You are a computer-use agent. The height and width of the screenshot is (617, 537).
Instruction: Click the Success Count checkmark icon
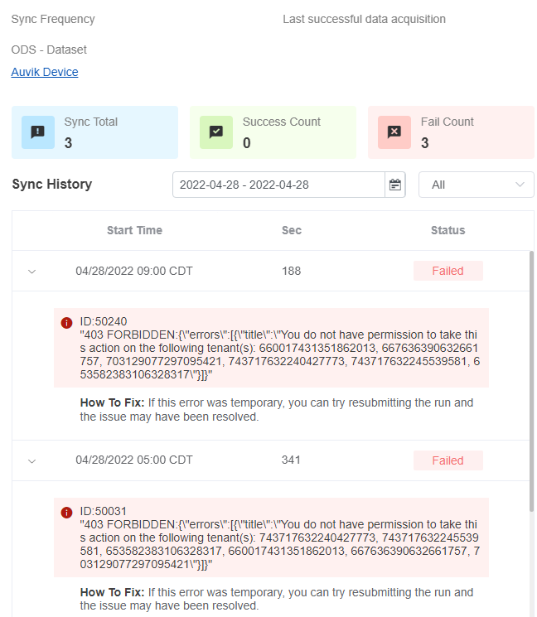pyautogui.click(x=216, y=132)
